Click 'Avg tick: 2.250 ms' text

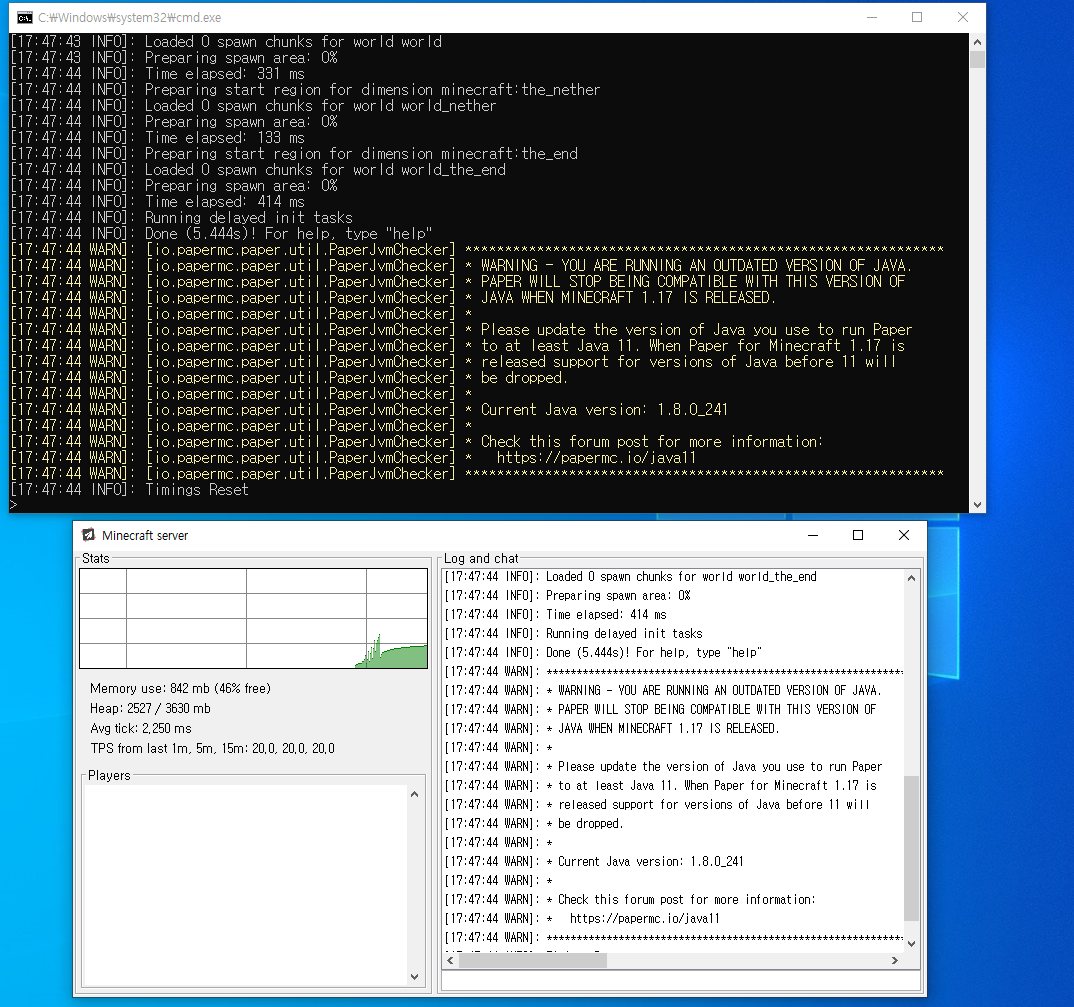pyautogui.click(x=140, y=728)
